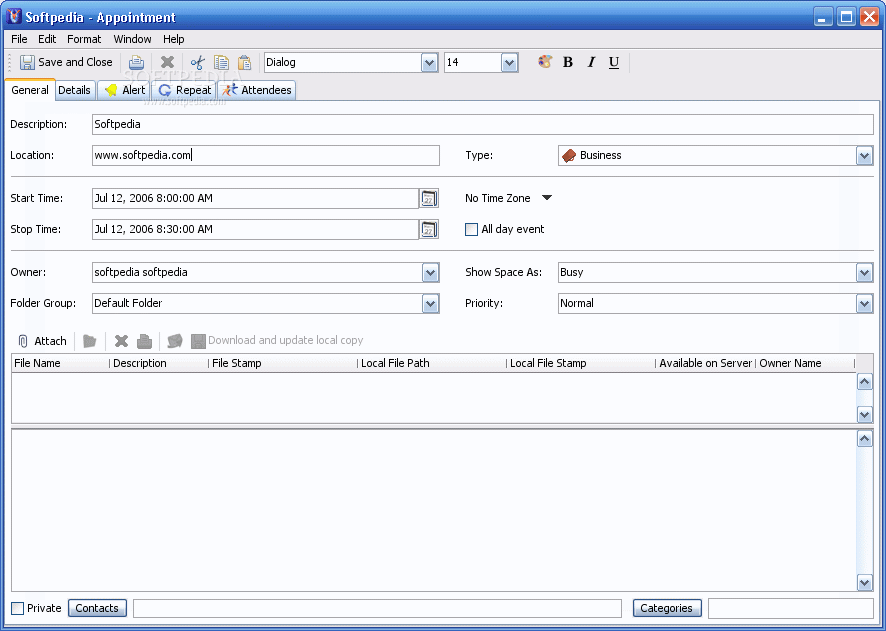
Task: Click the Copy icon in the toolbar
Action: 221,62
